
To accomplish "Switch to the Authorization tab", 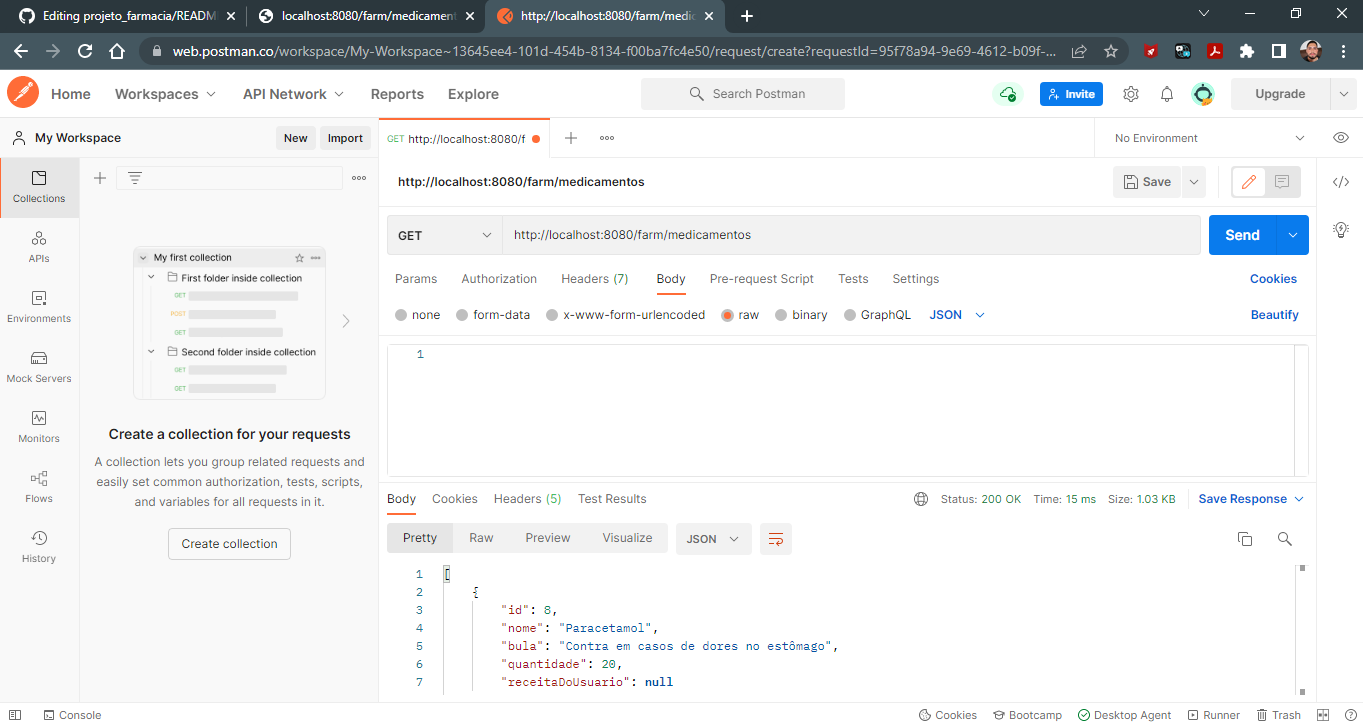I will (x=499, y=278).
